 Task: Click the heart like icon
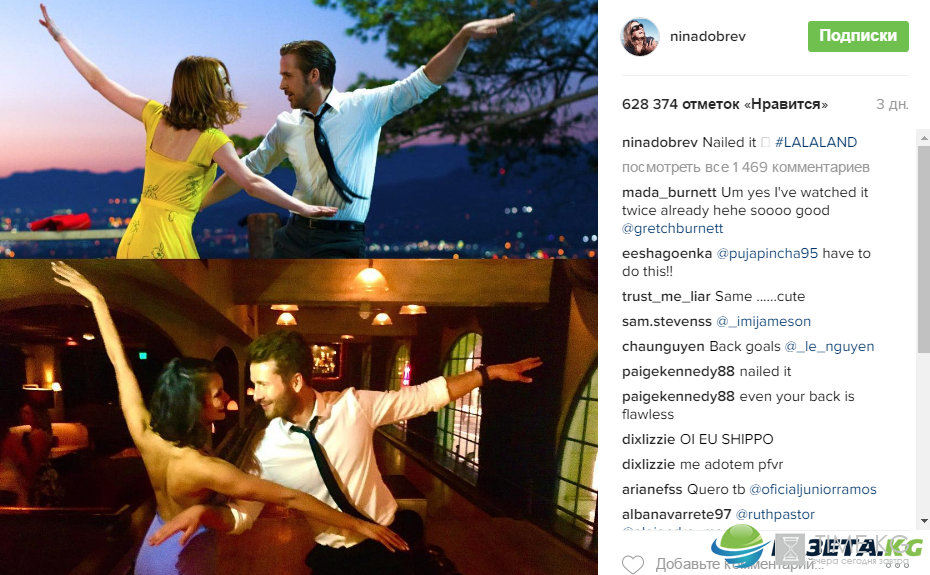(632, 564)
